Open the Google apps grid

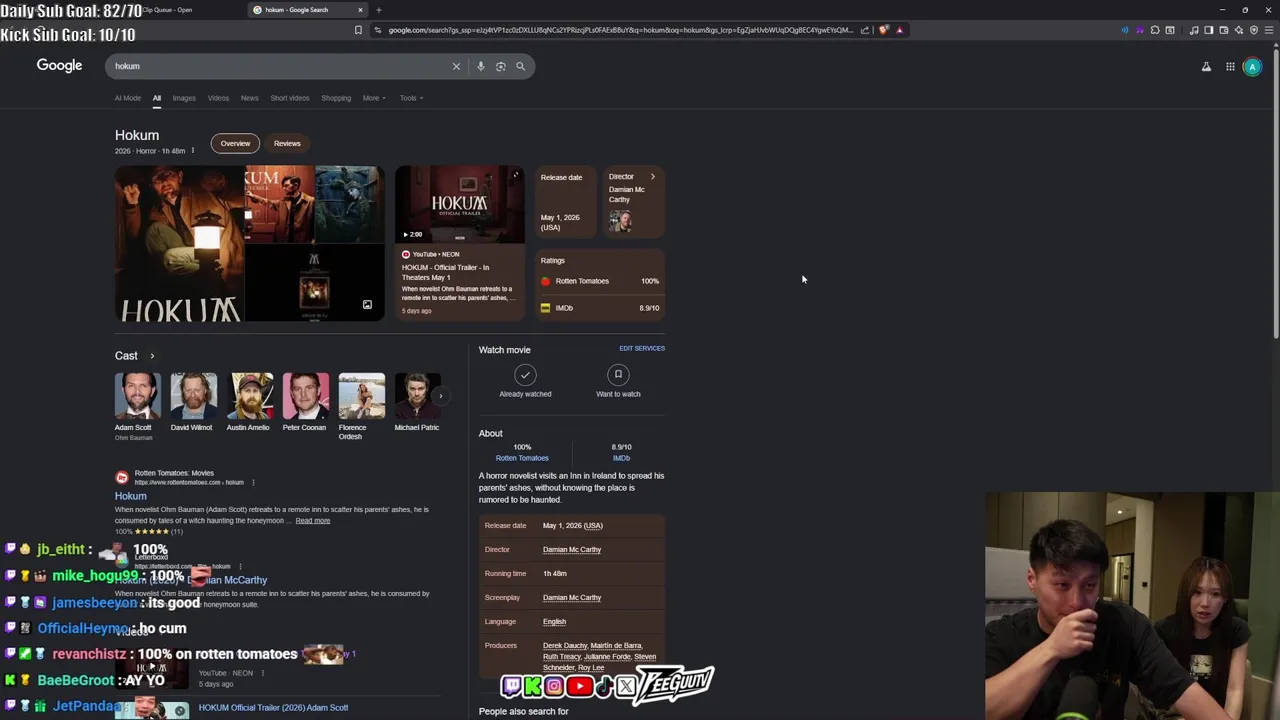(x=1230, y=67)
